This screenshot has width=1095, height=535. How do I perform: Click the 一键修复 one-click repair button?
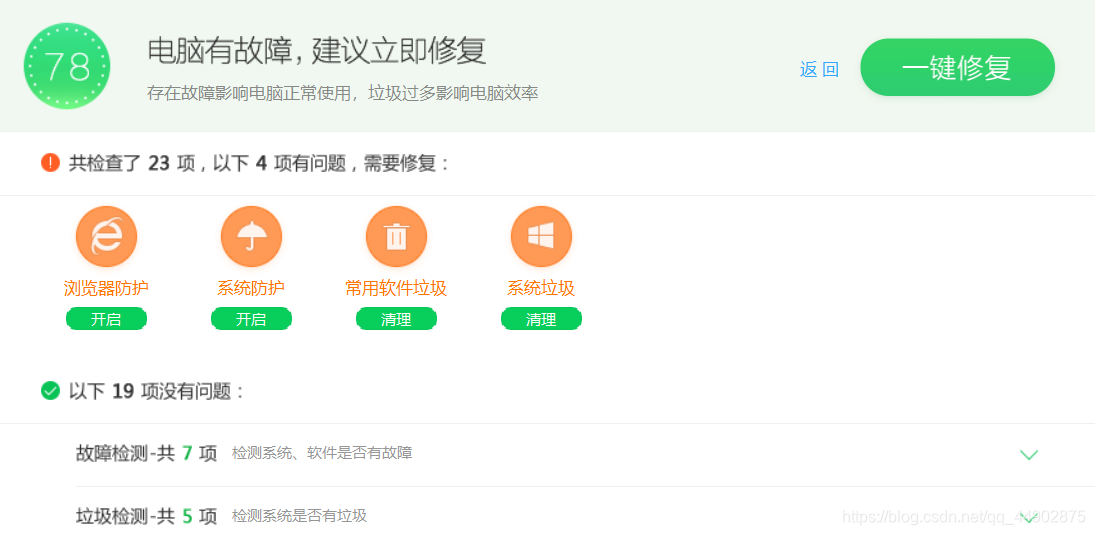(957, 68)
